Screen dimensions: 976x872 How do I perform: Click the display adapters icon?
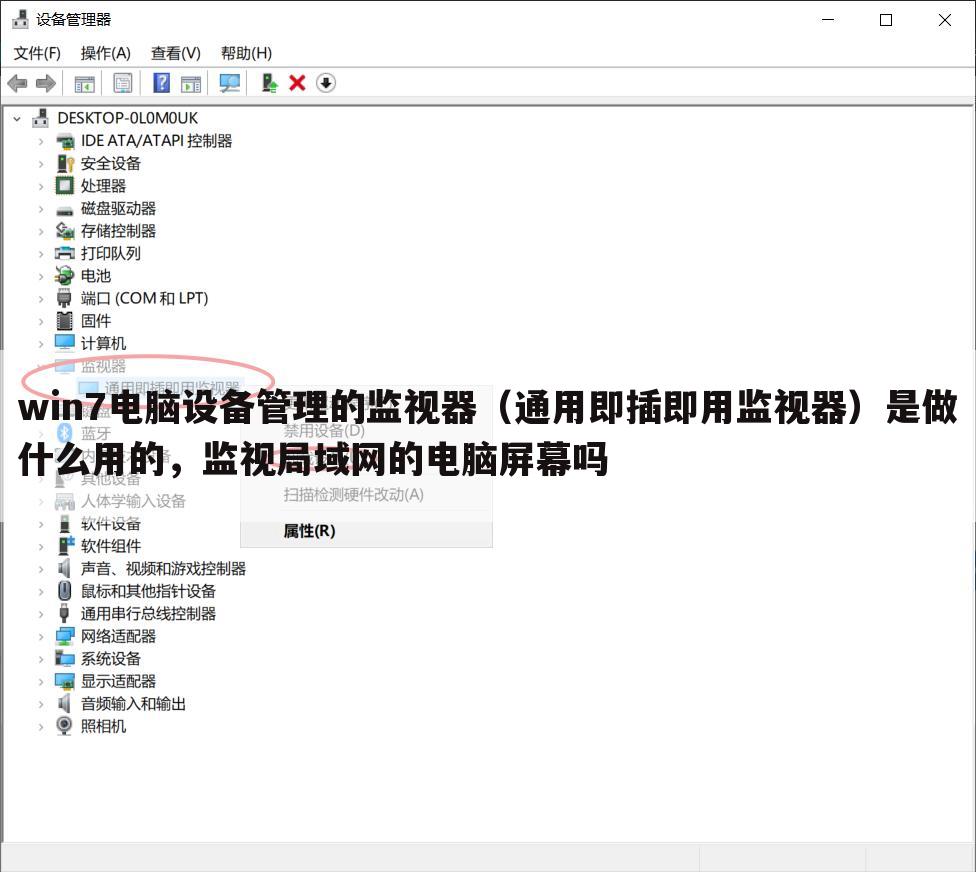coord(65,681)
